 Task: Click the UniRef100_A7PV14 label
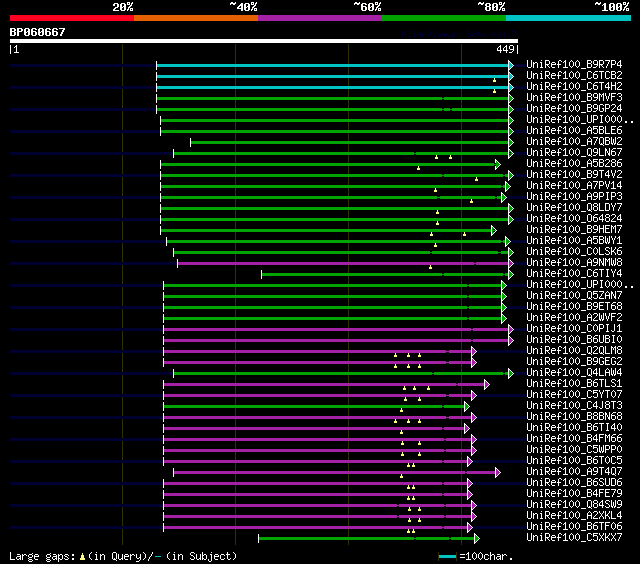click(574, 186)
